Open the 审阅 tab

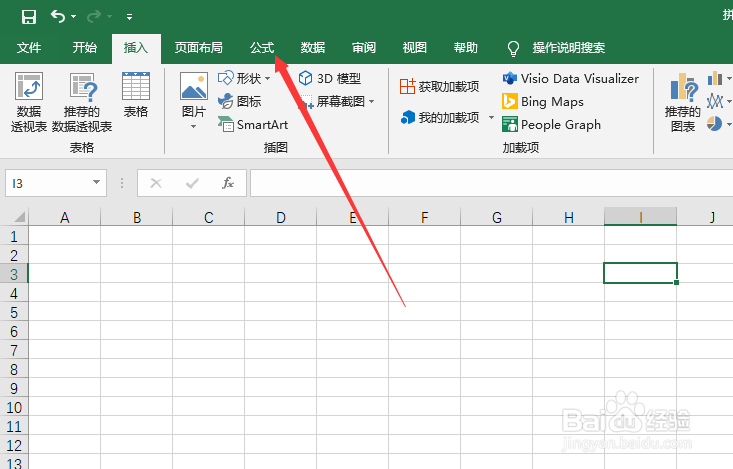click(364, 47)
